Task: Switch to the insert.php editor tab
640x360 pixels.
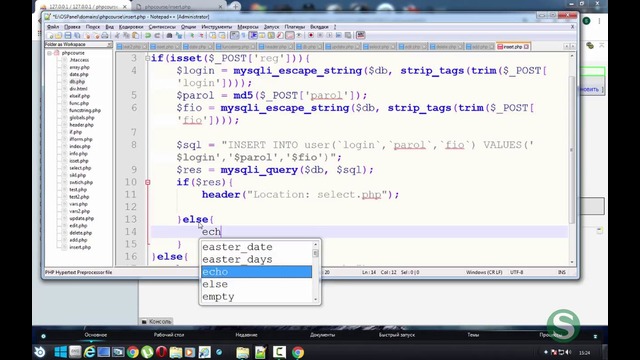Action: 512,47
